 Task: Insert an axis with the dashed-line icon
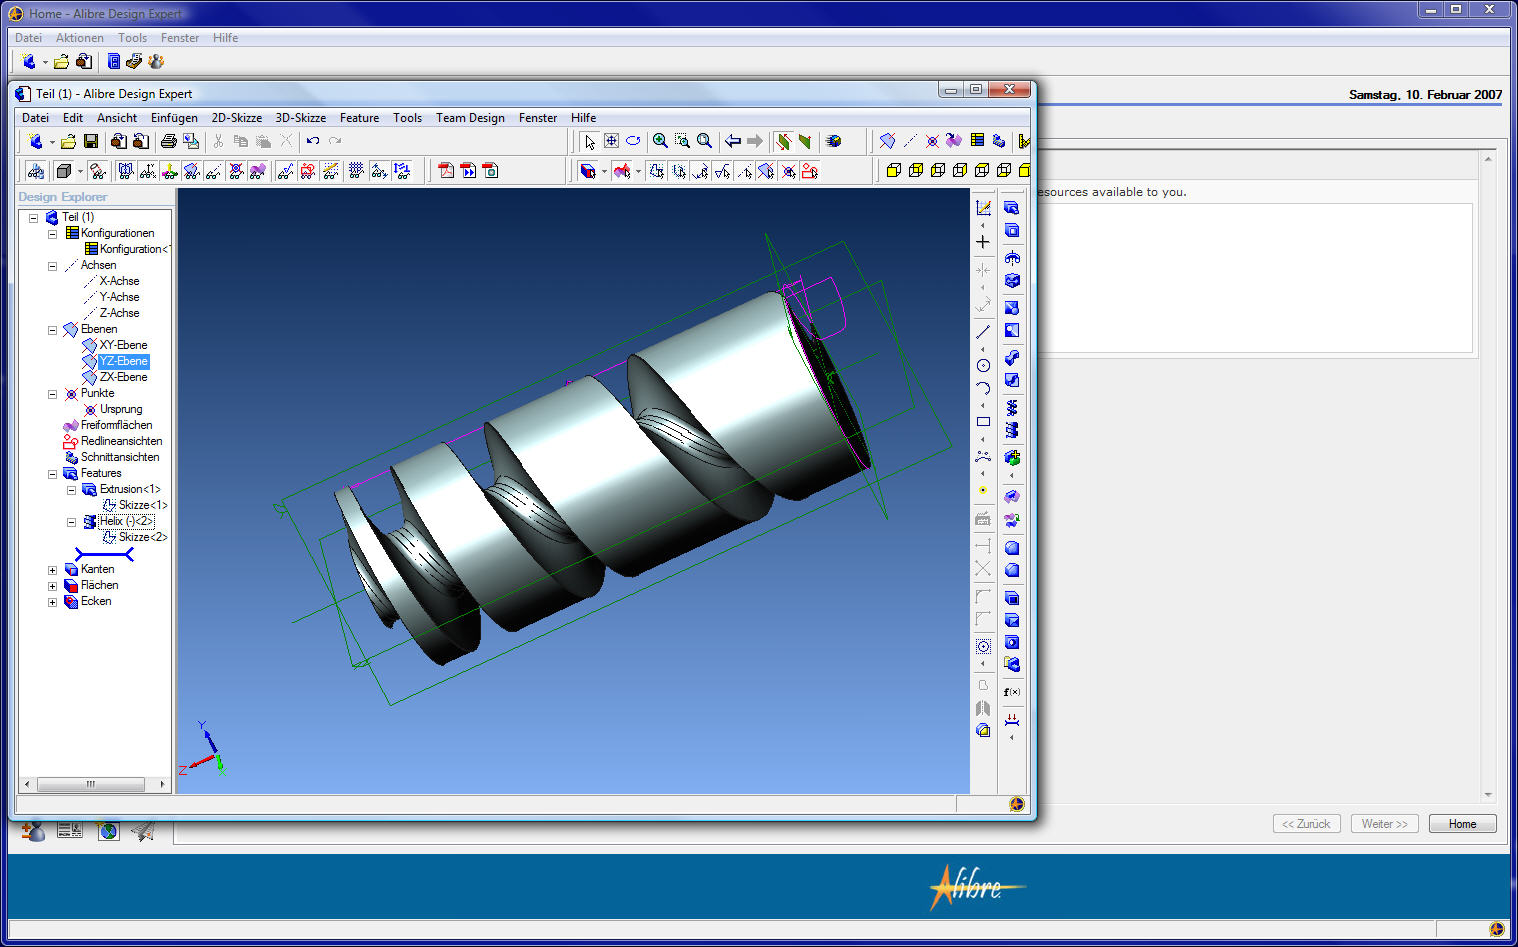pyautogui.click(x=910, y=141)
